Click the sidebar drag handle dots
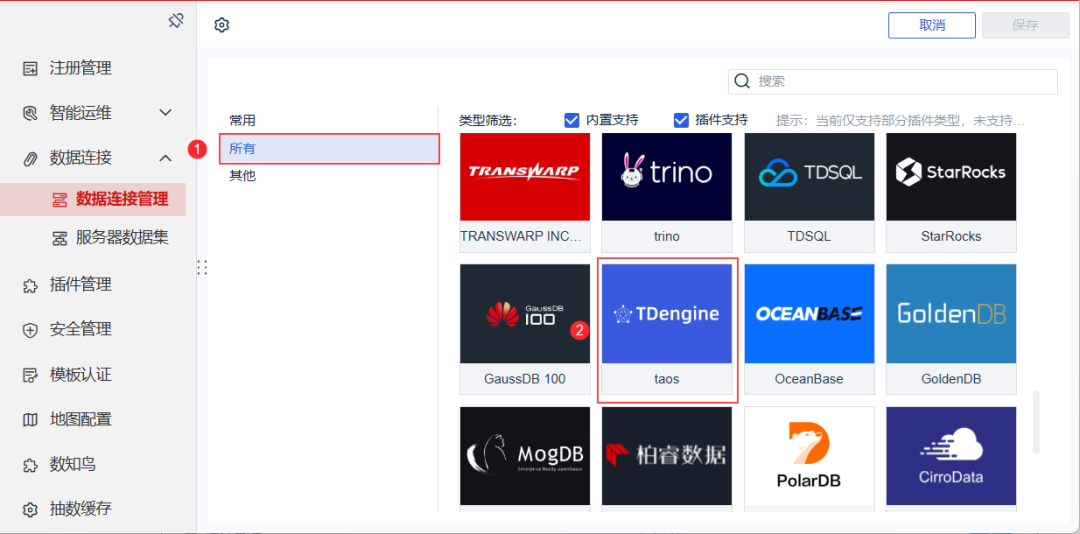The image size is (1080, 534). (x=202, y=267)
